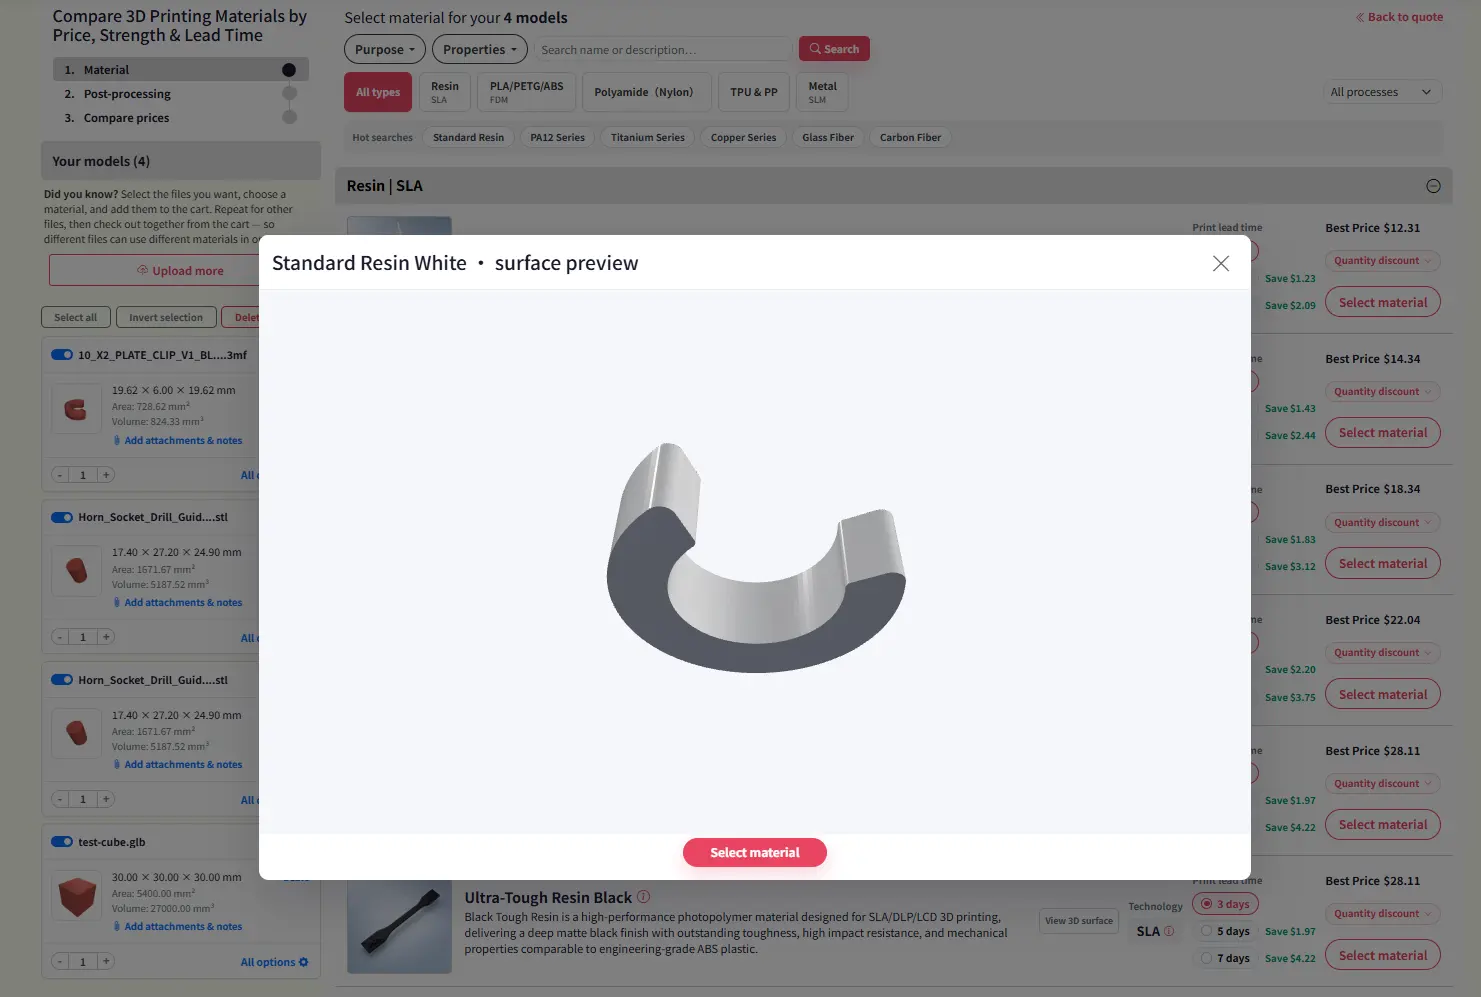
Task: Click Invert selection button
Action: (166, 318)
